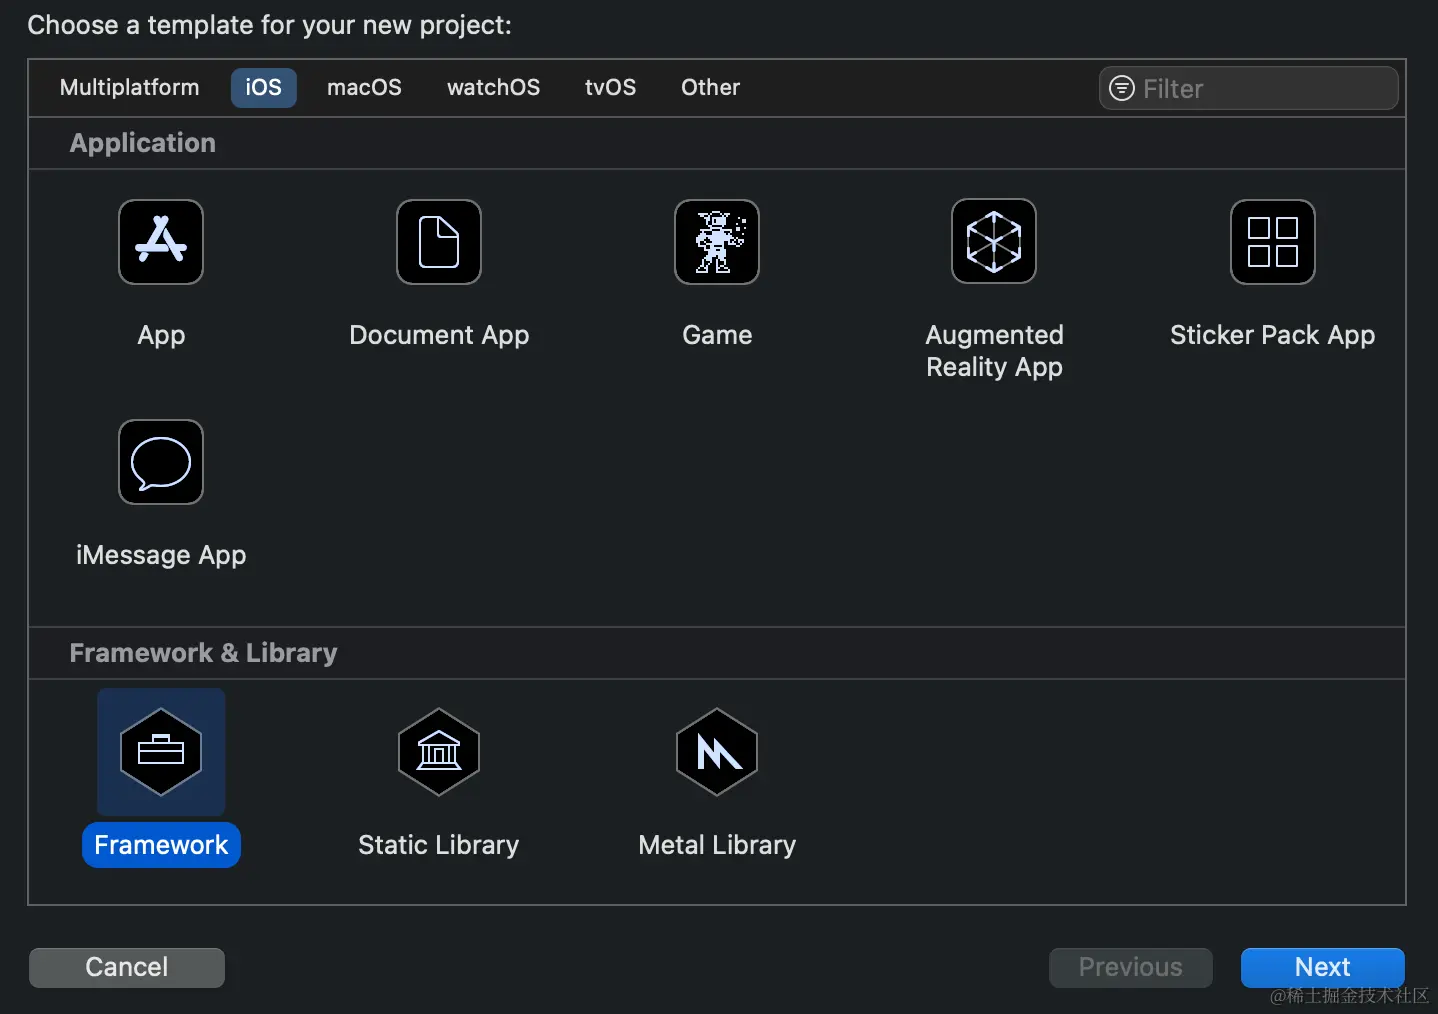
Task: Click the filter funnel icon
Action: pyautogui.click(x=1121, y=88)
